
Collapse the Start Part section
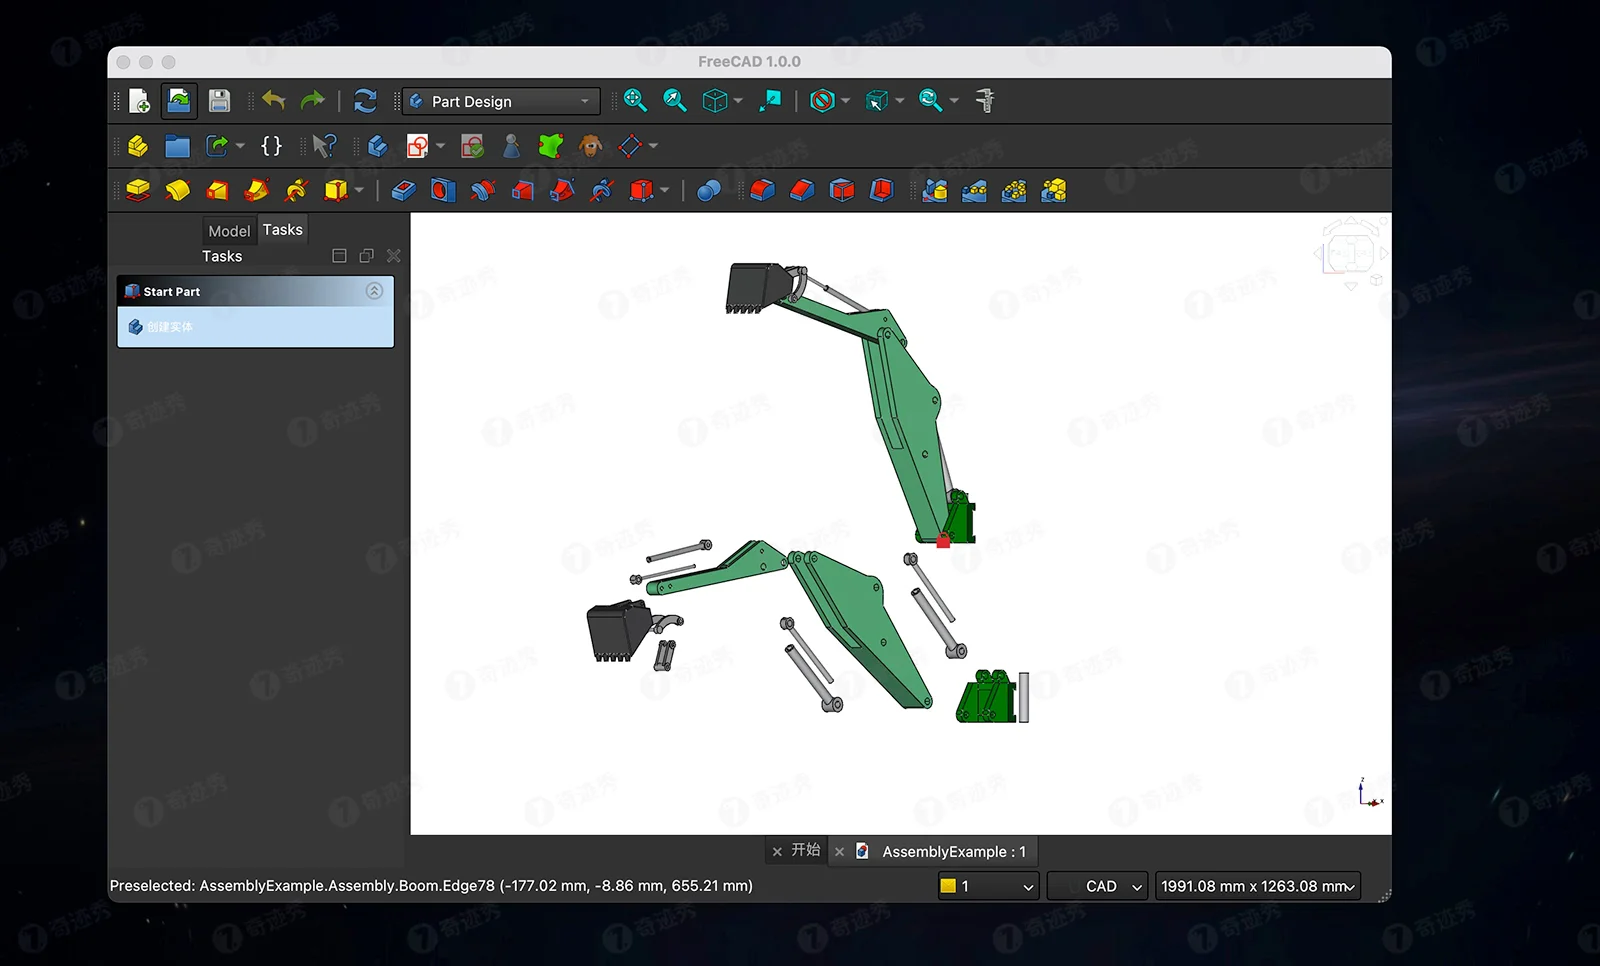[375, 291]
